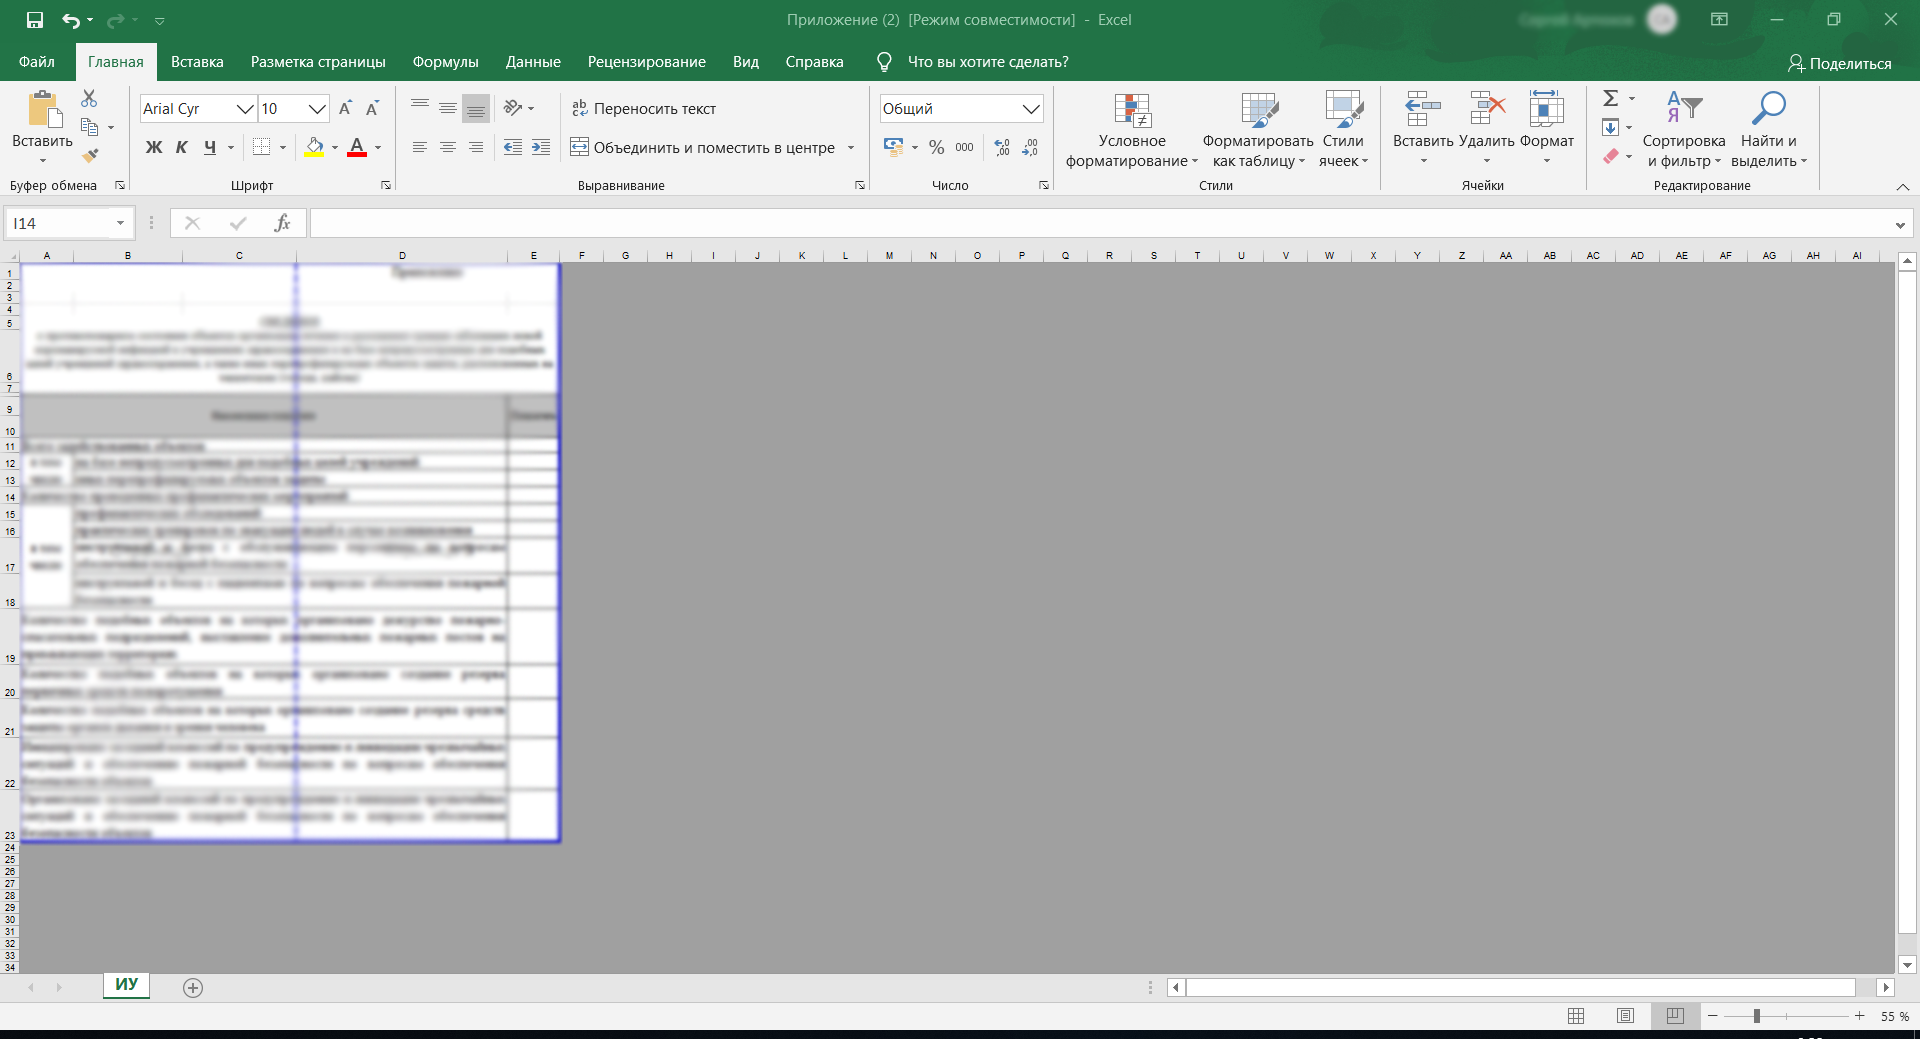Open the Fill down-arrow tool
1920x1039 pixels.
point(1610,127)
